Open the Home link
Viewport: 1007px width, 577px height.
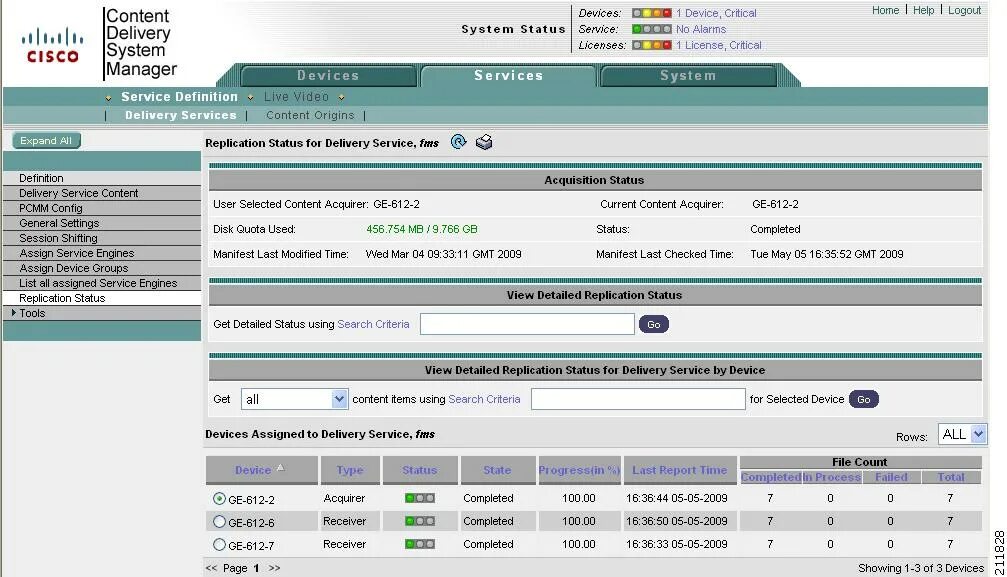coord(885,10)
